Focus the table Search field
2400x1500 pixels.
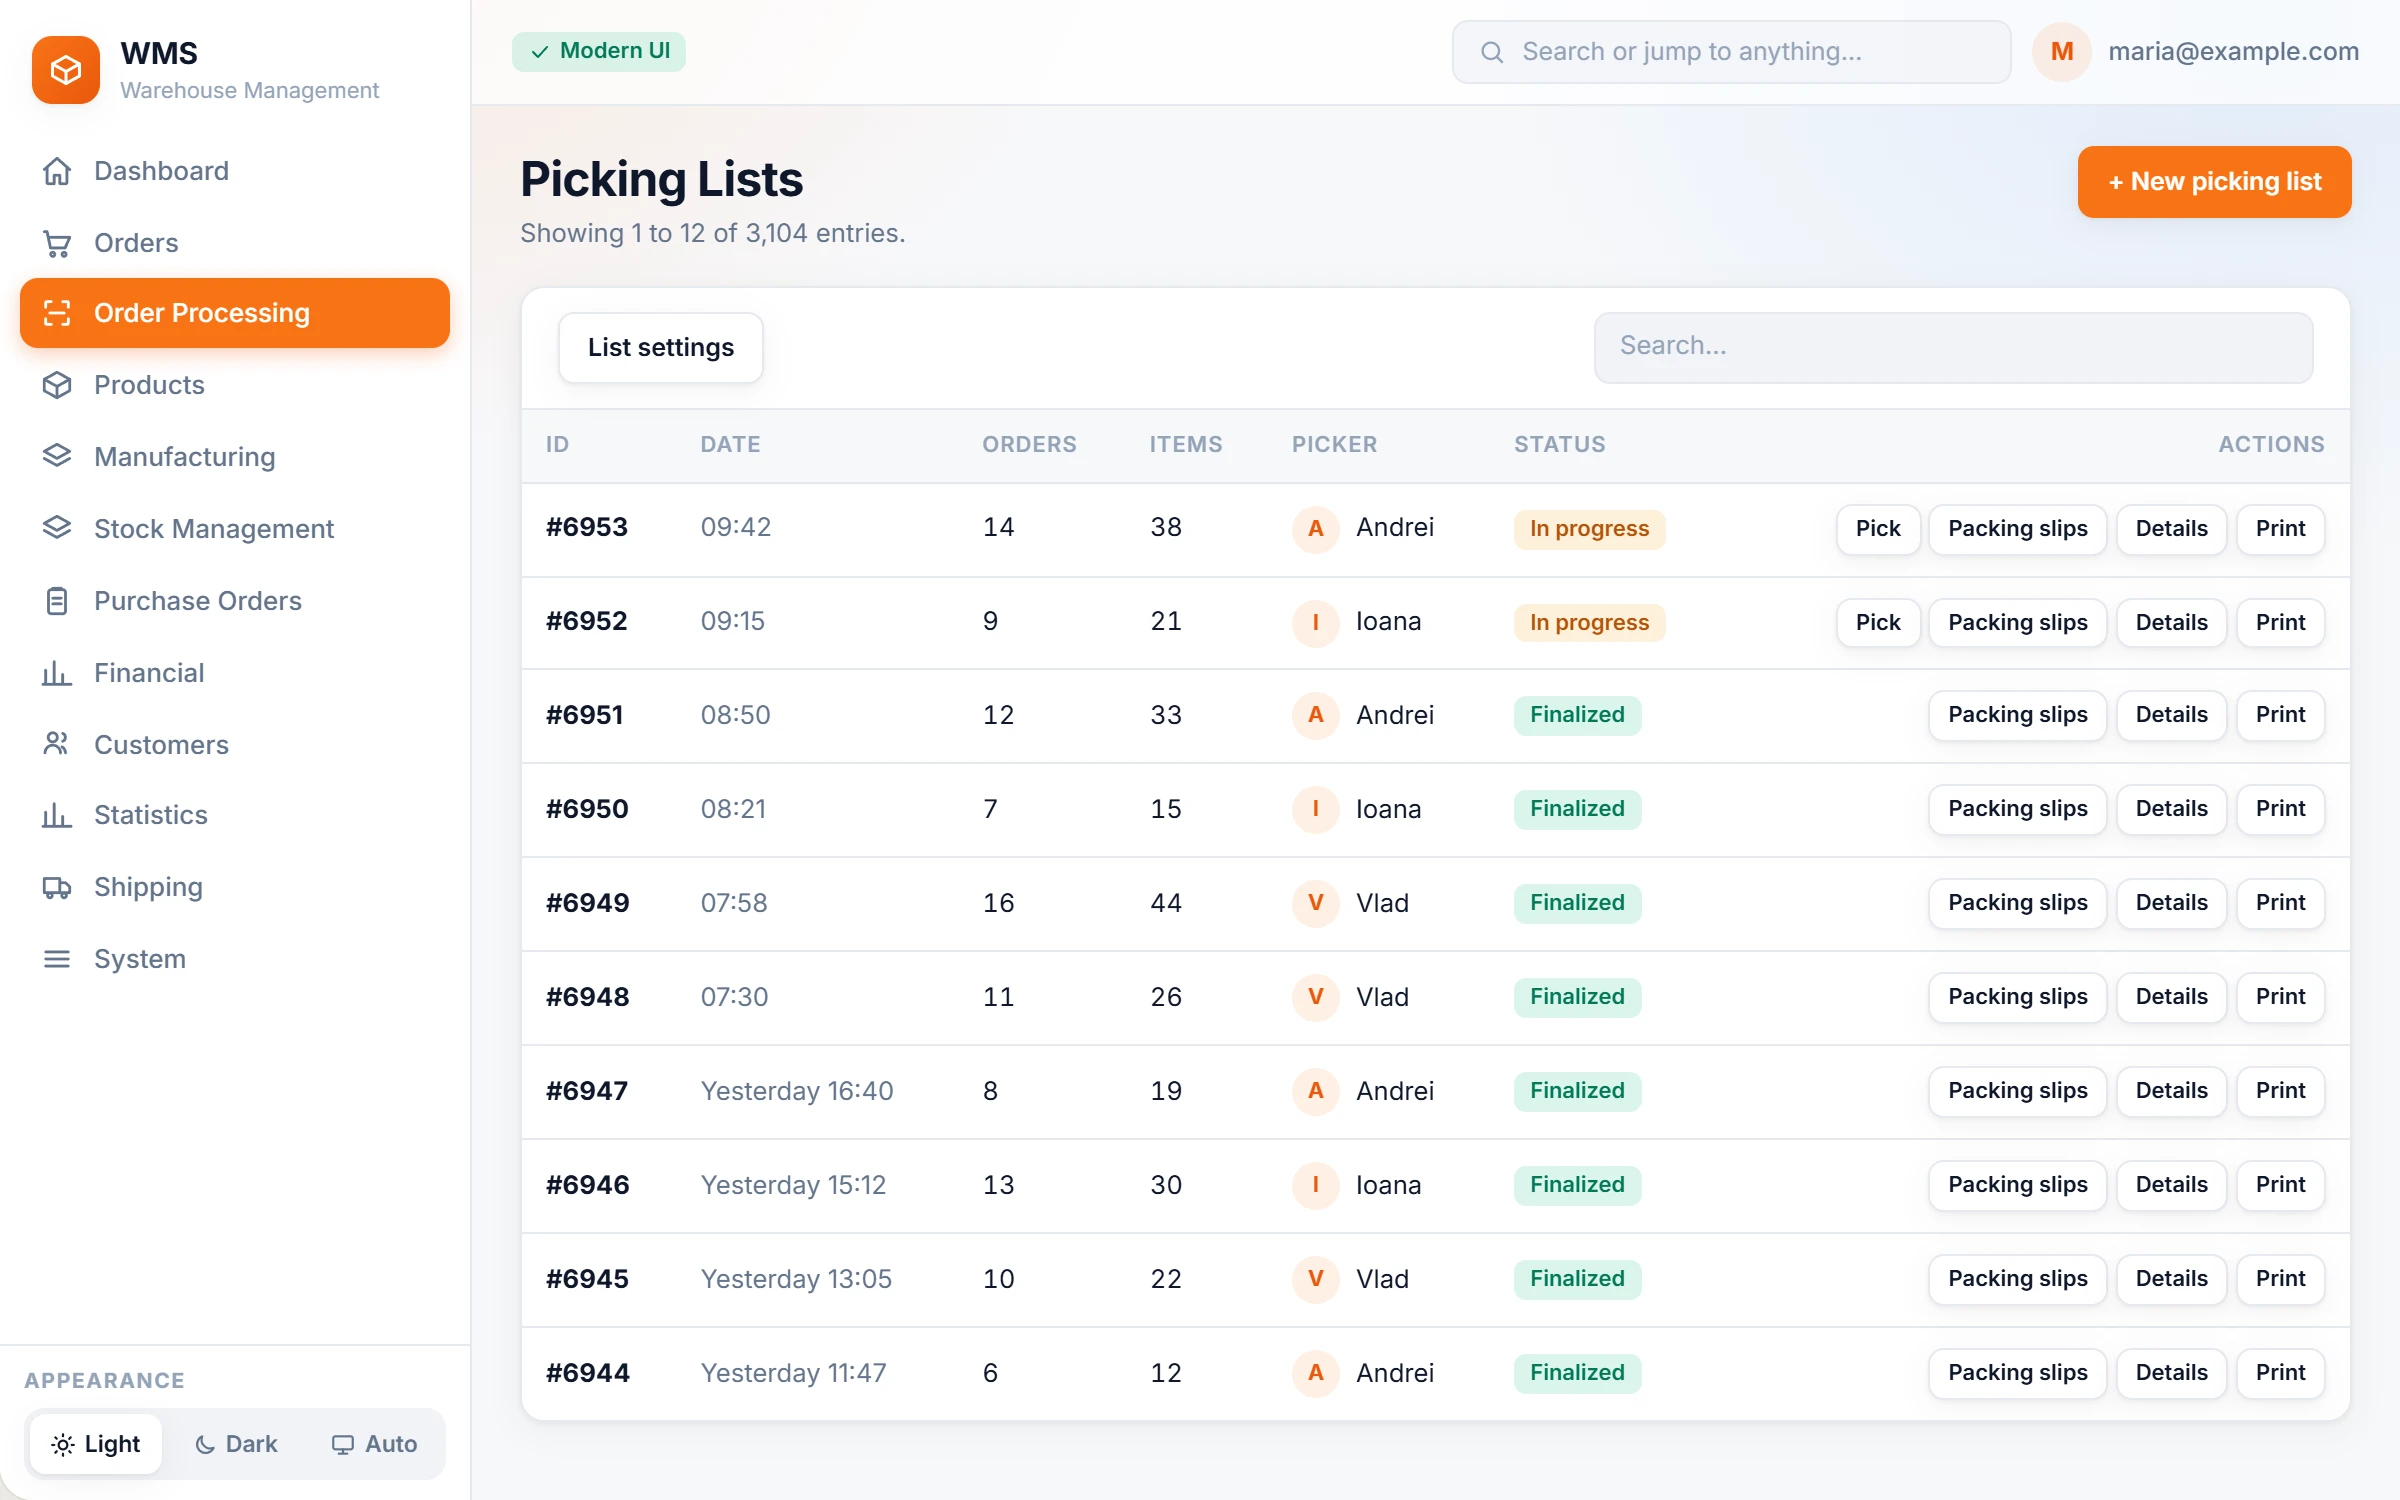tap(1953, 347)
